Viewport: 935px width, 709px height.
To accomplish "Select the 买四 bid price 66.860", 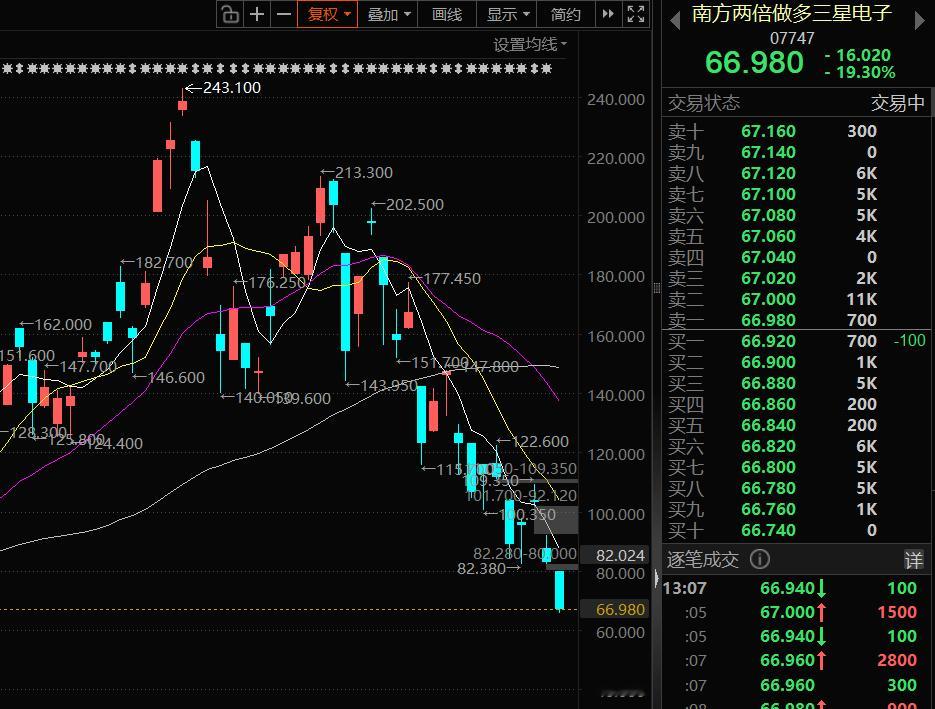I will point(768,404).
